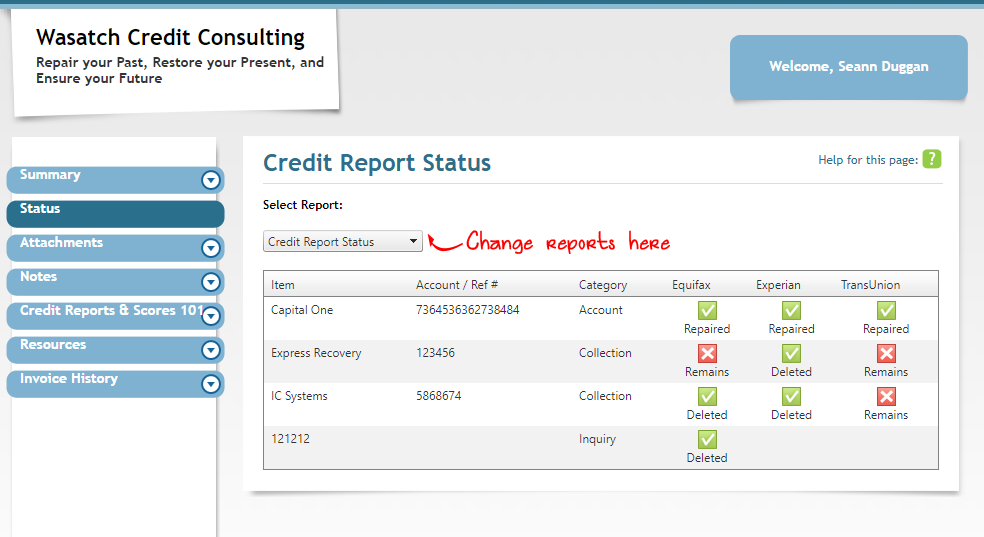
Task: Open the green help question mark icon
Action: [x=932, y=159]
